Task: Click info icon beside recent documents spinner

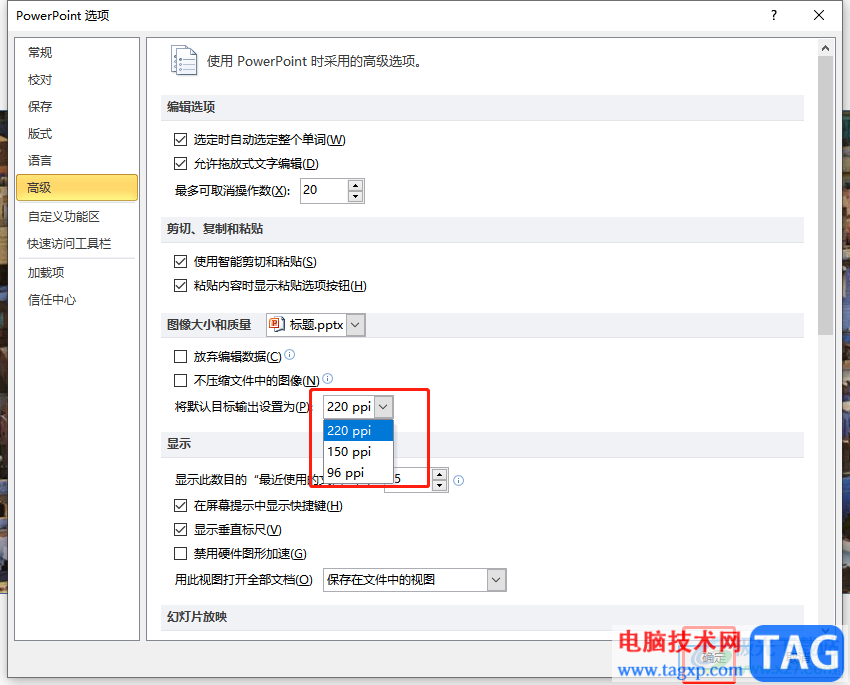Action: point(459,480)
